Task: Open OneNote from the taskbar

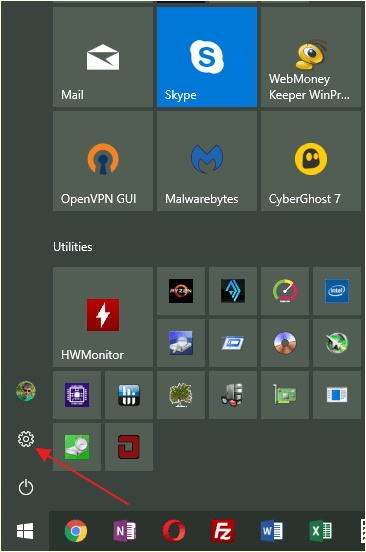Action: click(125, 531)
